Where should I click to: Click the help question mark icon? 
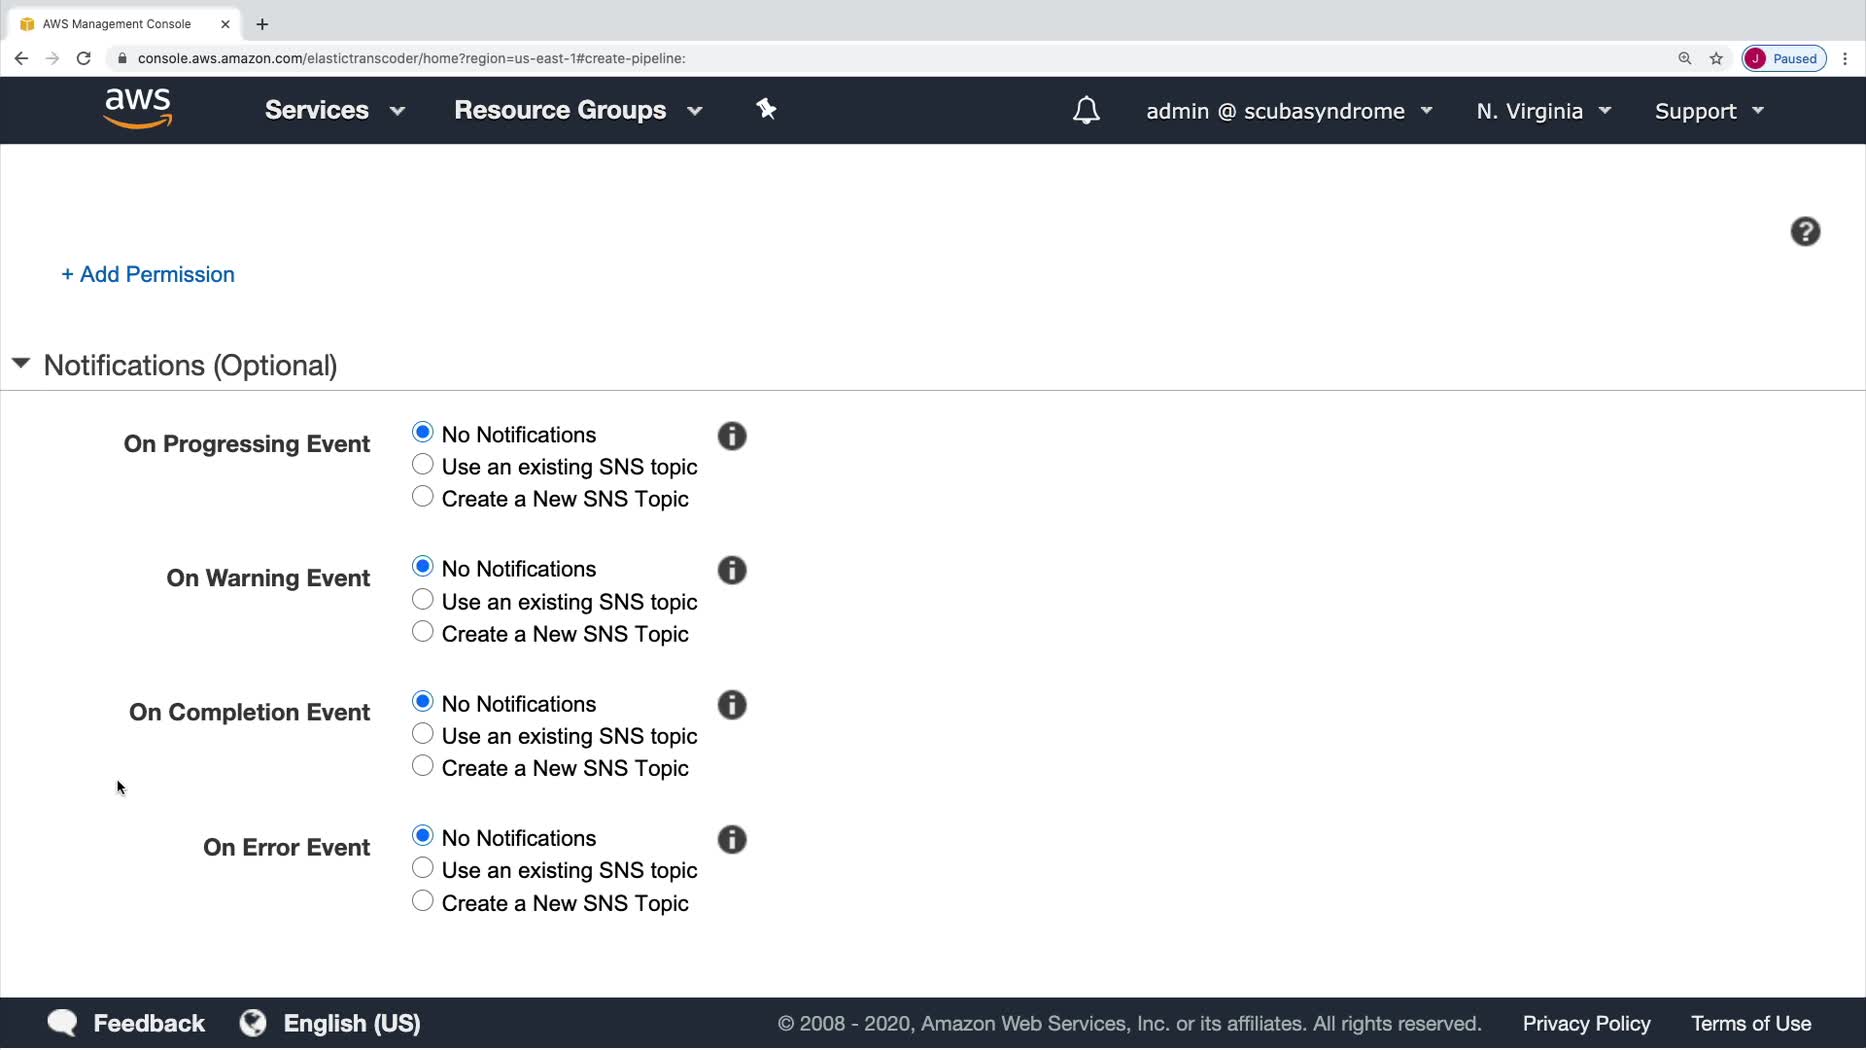pyautogui.click(x=1804, y=232)
